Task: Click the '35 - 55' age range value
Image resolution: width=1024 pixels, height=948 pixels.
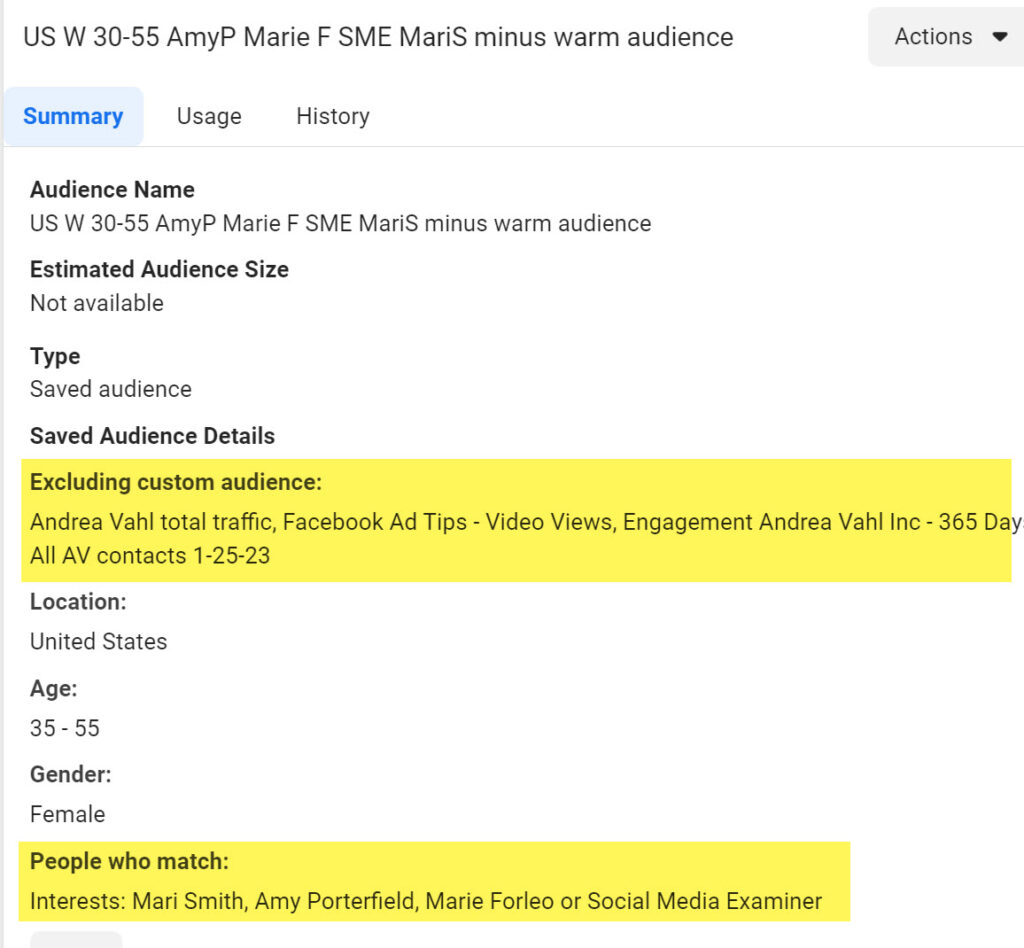Action: tap(65, 728)
